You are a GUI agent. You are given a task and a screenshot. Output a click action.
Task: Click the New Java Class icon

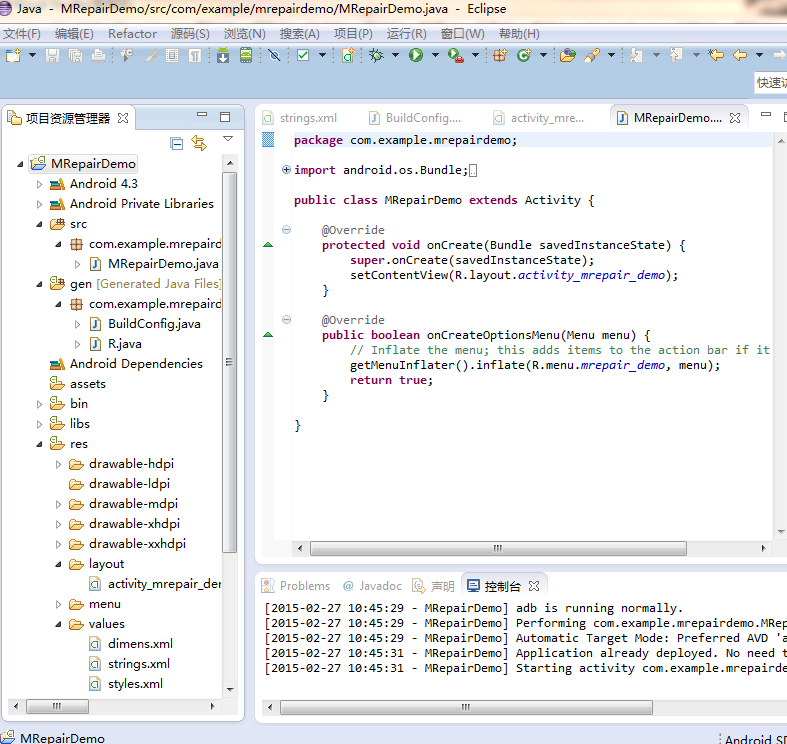click(x=523, y=55)
